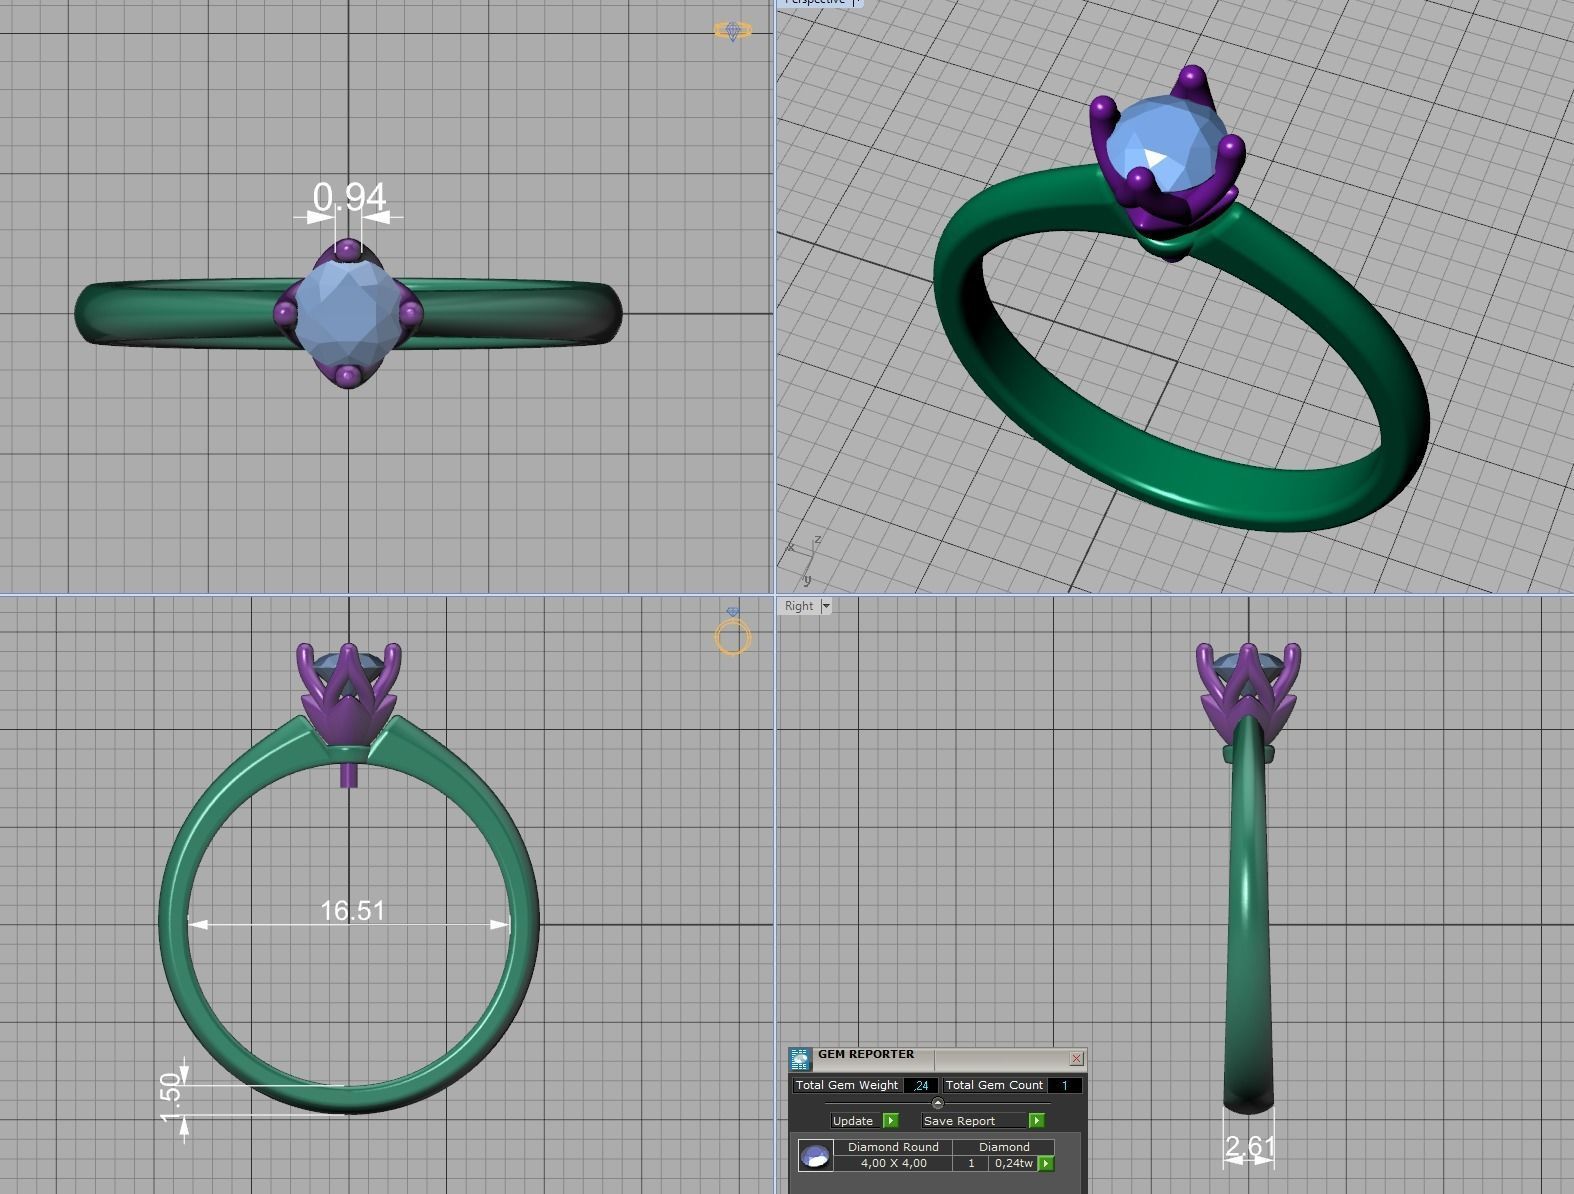Select the 16.51 inner diameter dimension
Screen dimensions: 1574x1194
[352, 910]
